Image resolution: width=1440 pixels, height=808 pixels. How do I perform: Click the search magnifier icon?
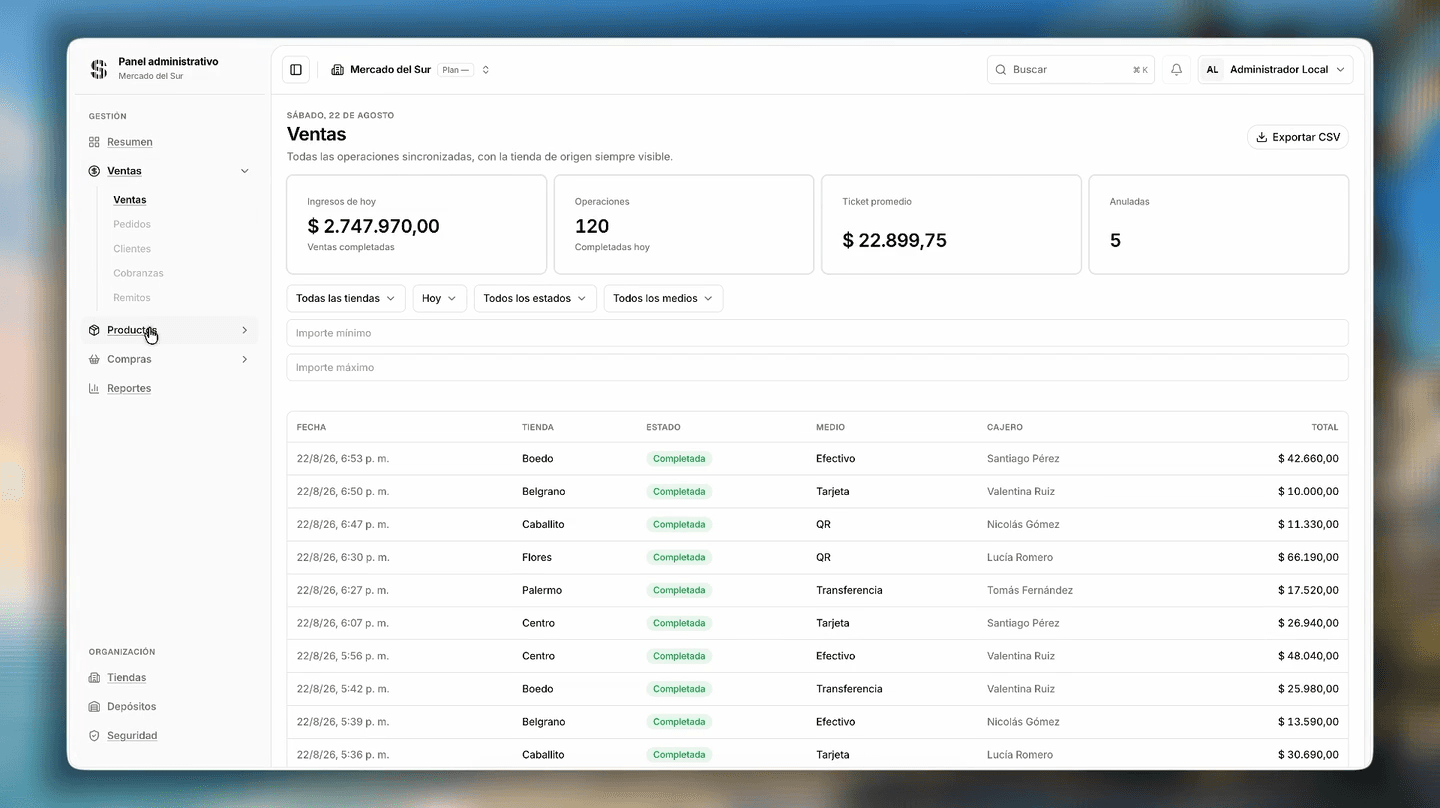(x=1001, y=70)
